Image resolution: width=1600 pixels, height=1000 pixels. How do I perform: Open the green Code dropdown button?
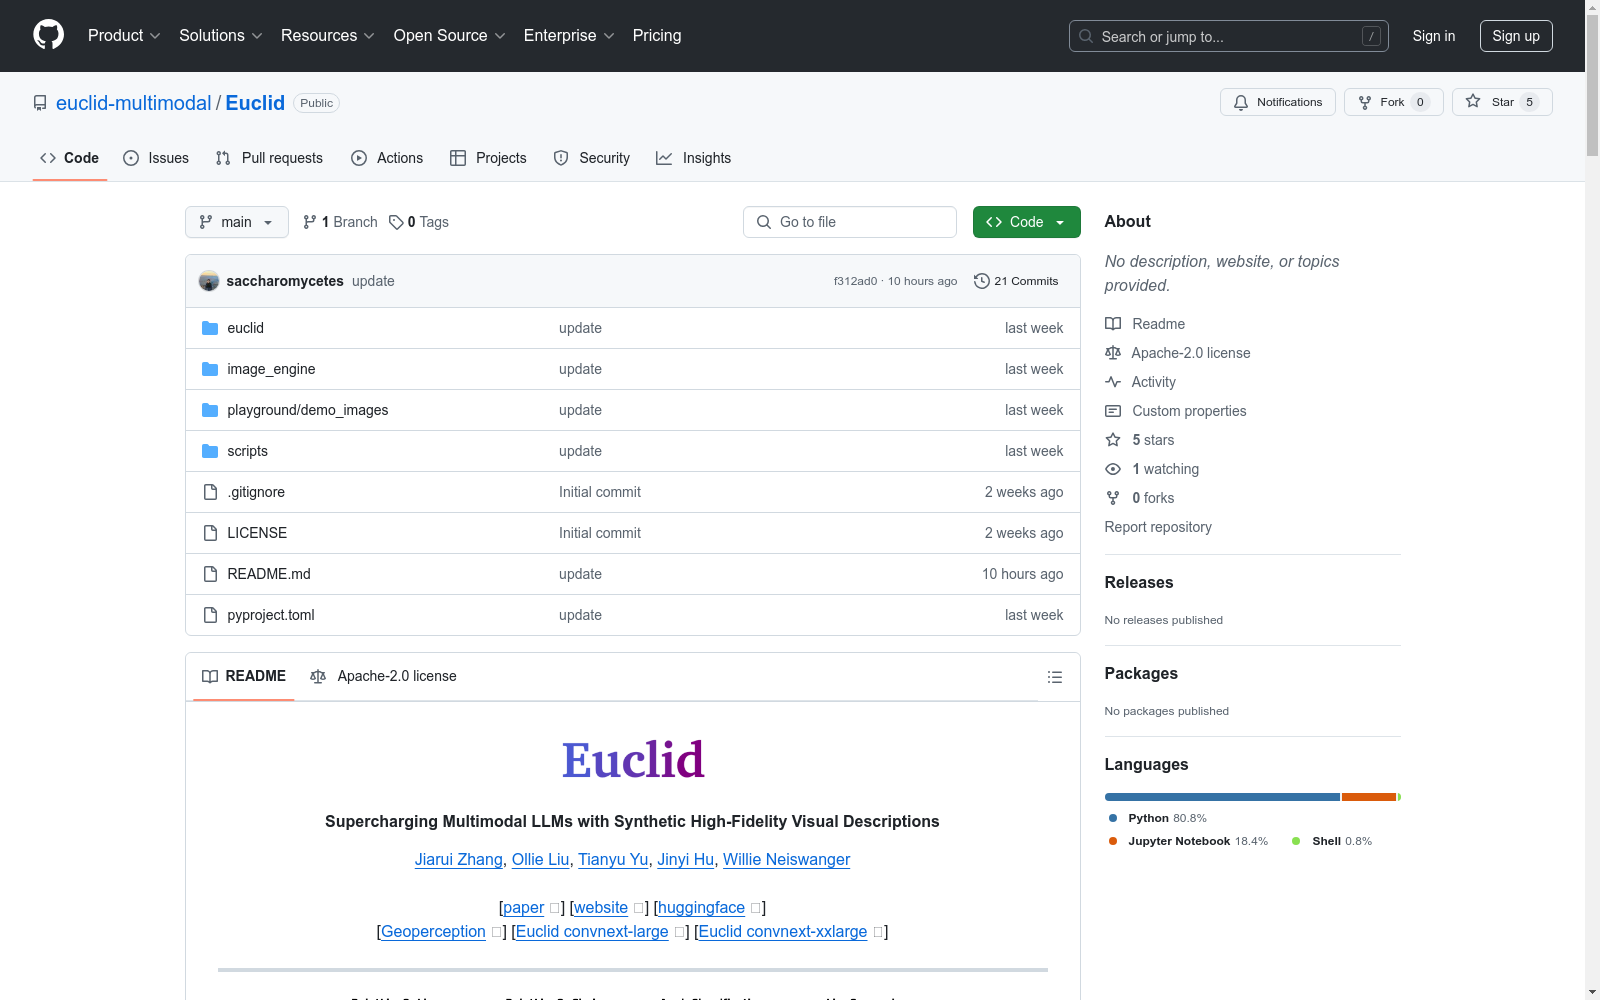pos(1026,222)
